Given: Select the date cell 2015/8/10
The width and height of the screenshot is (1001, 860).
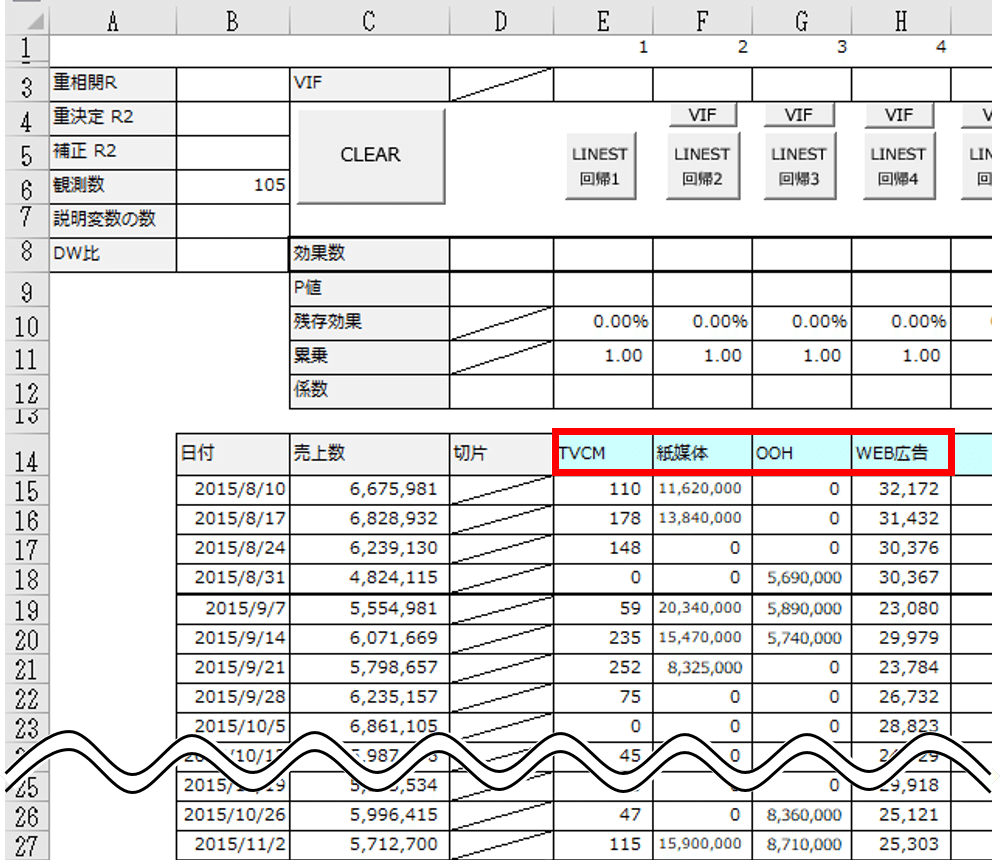Looking at the screenshot, I should tap(233, 490).
